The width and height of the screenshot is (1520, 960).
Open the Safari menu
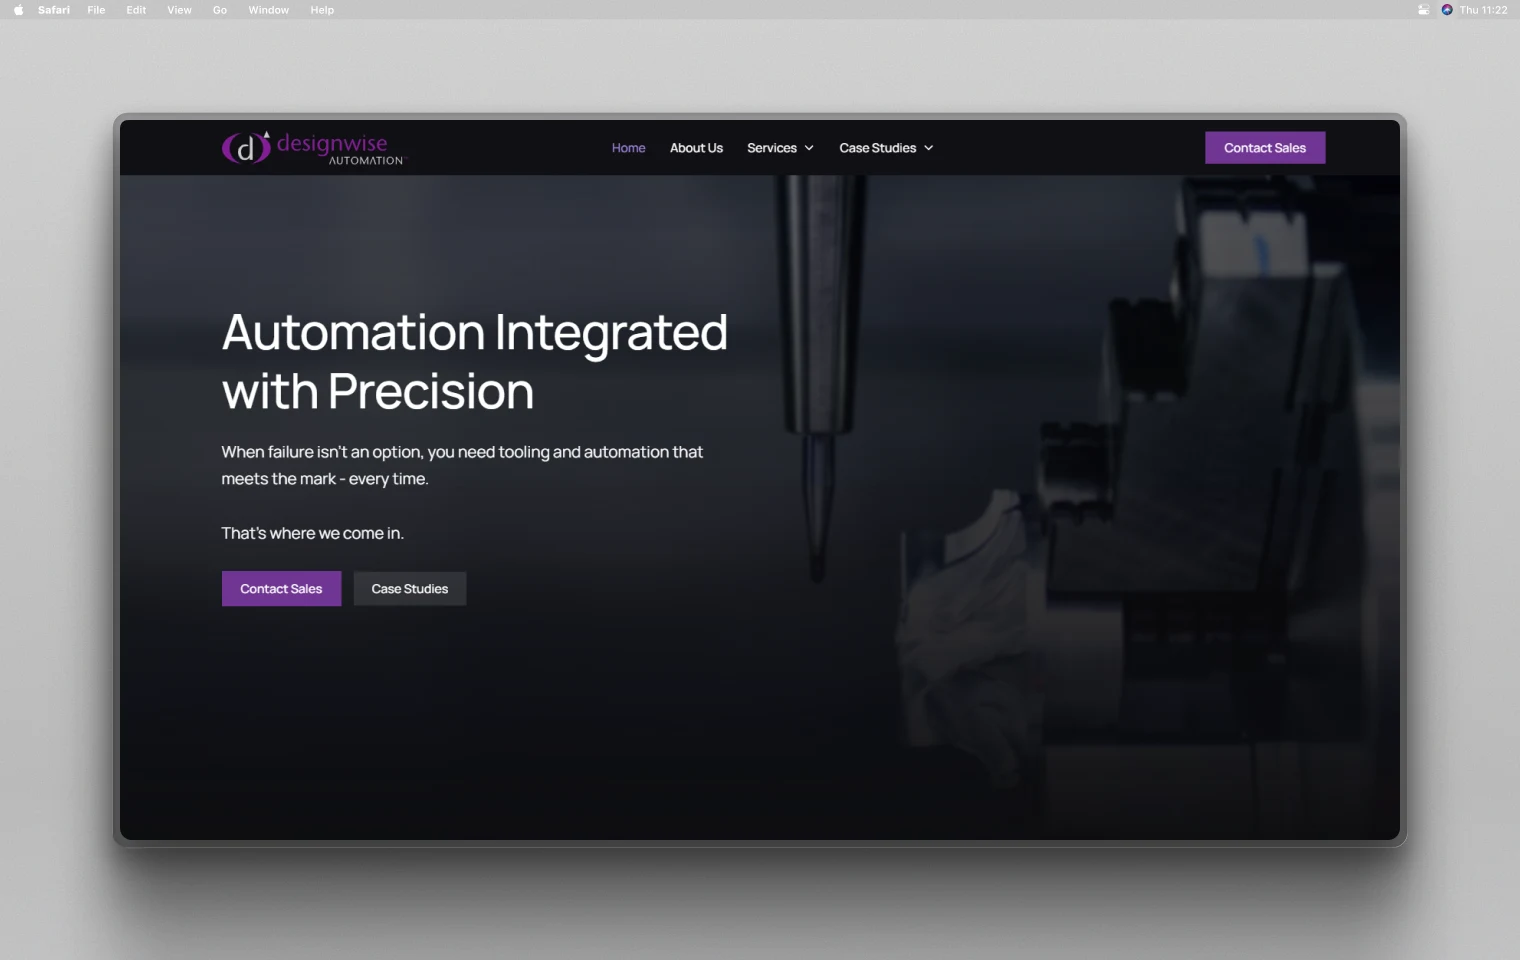[52, 9]
